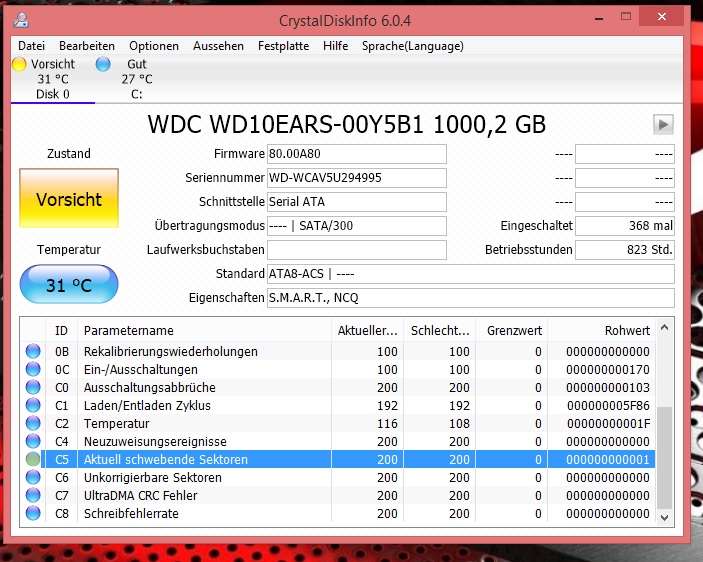This screenshot has width=703, height=562.
Task: Click the Schlecht... column header
Action: [x=440, y=330]
